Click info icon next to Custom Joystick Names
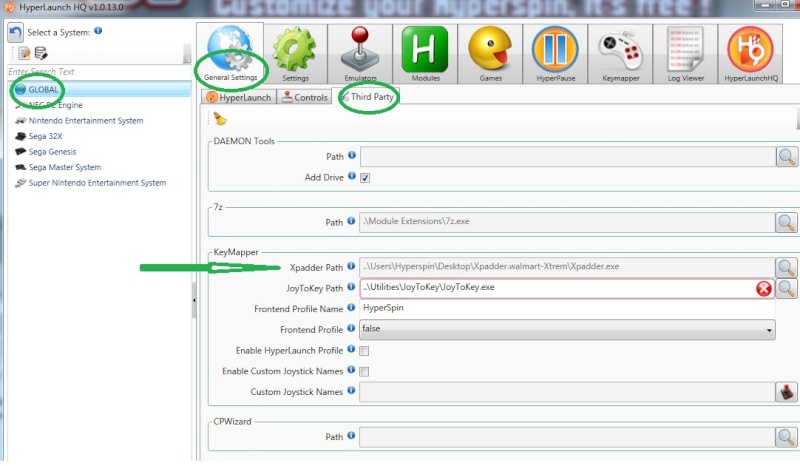The width and height of the screenshot is (800, 466). click(351, 390)
